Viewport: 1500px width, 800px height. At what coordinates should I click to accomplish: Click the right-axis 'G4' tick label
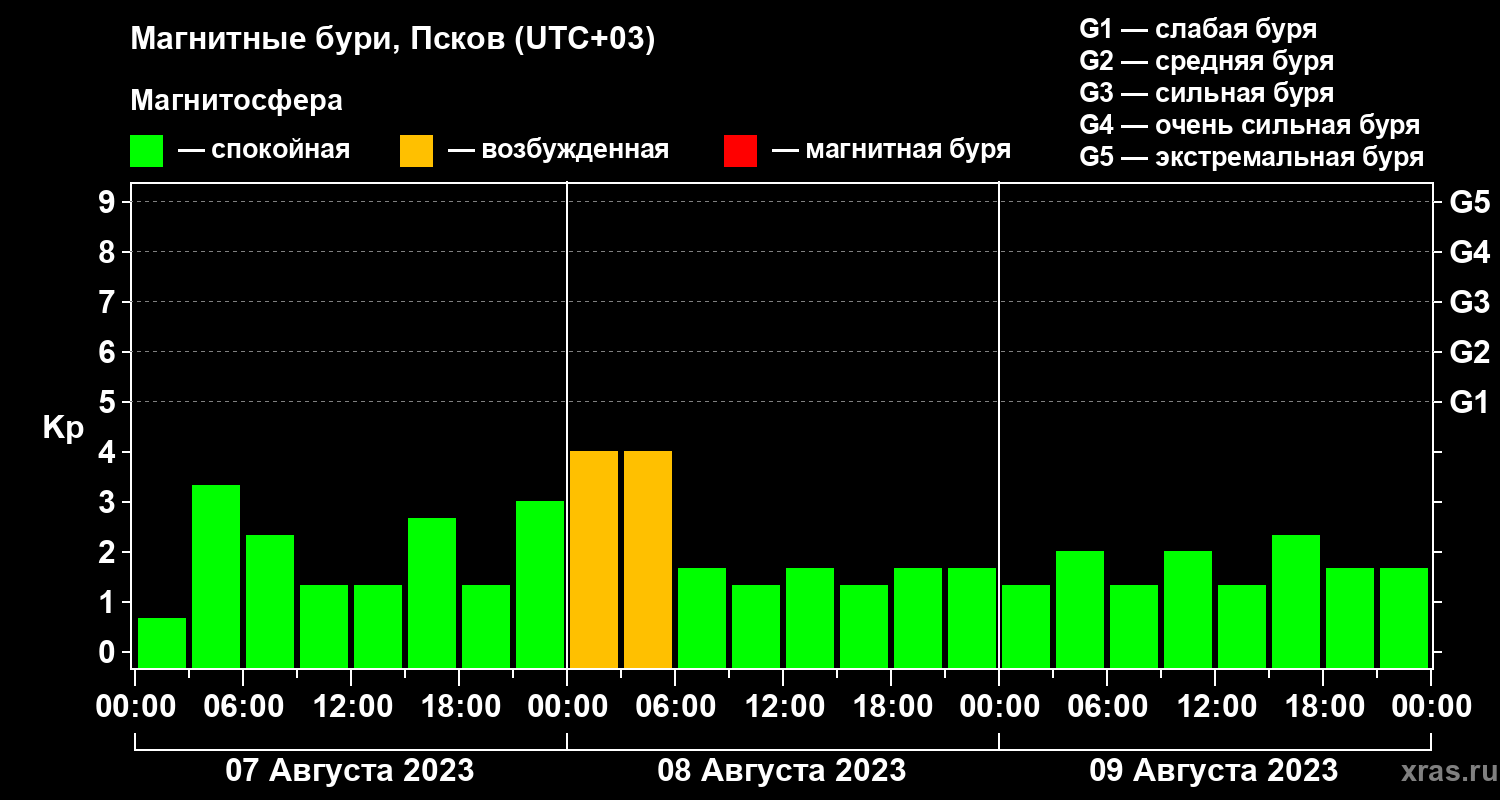[1469, 253]
